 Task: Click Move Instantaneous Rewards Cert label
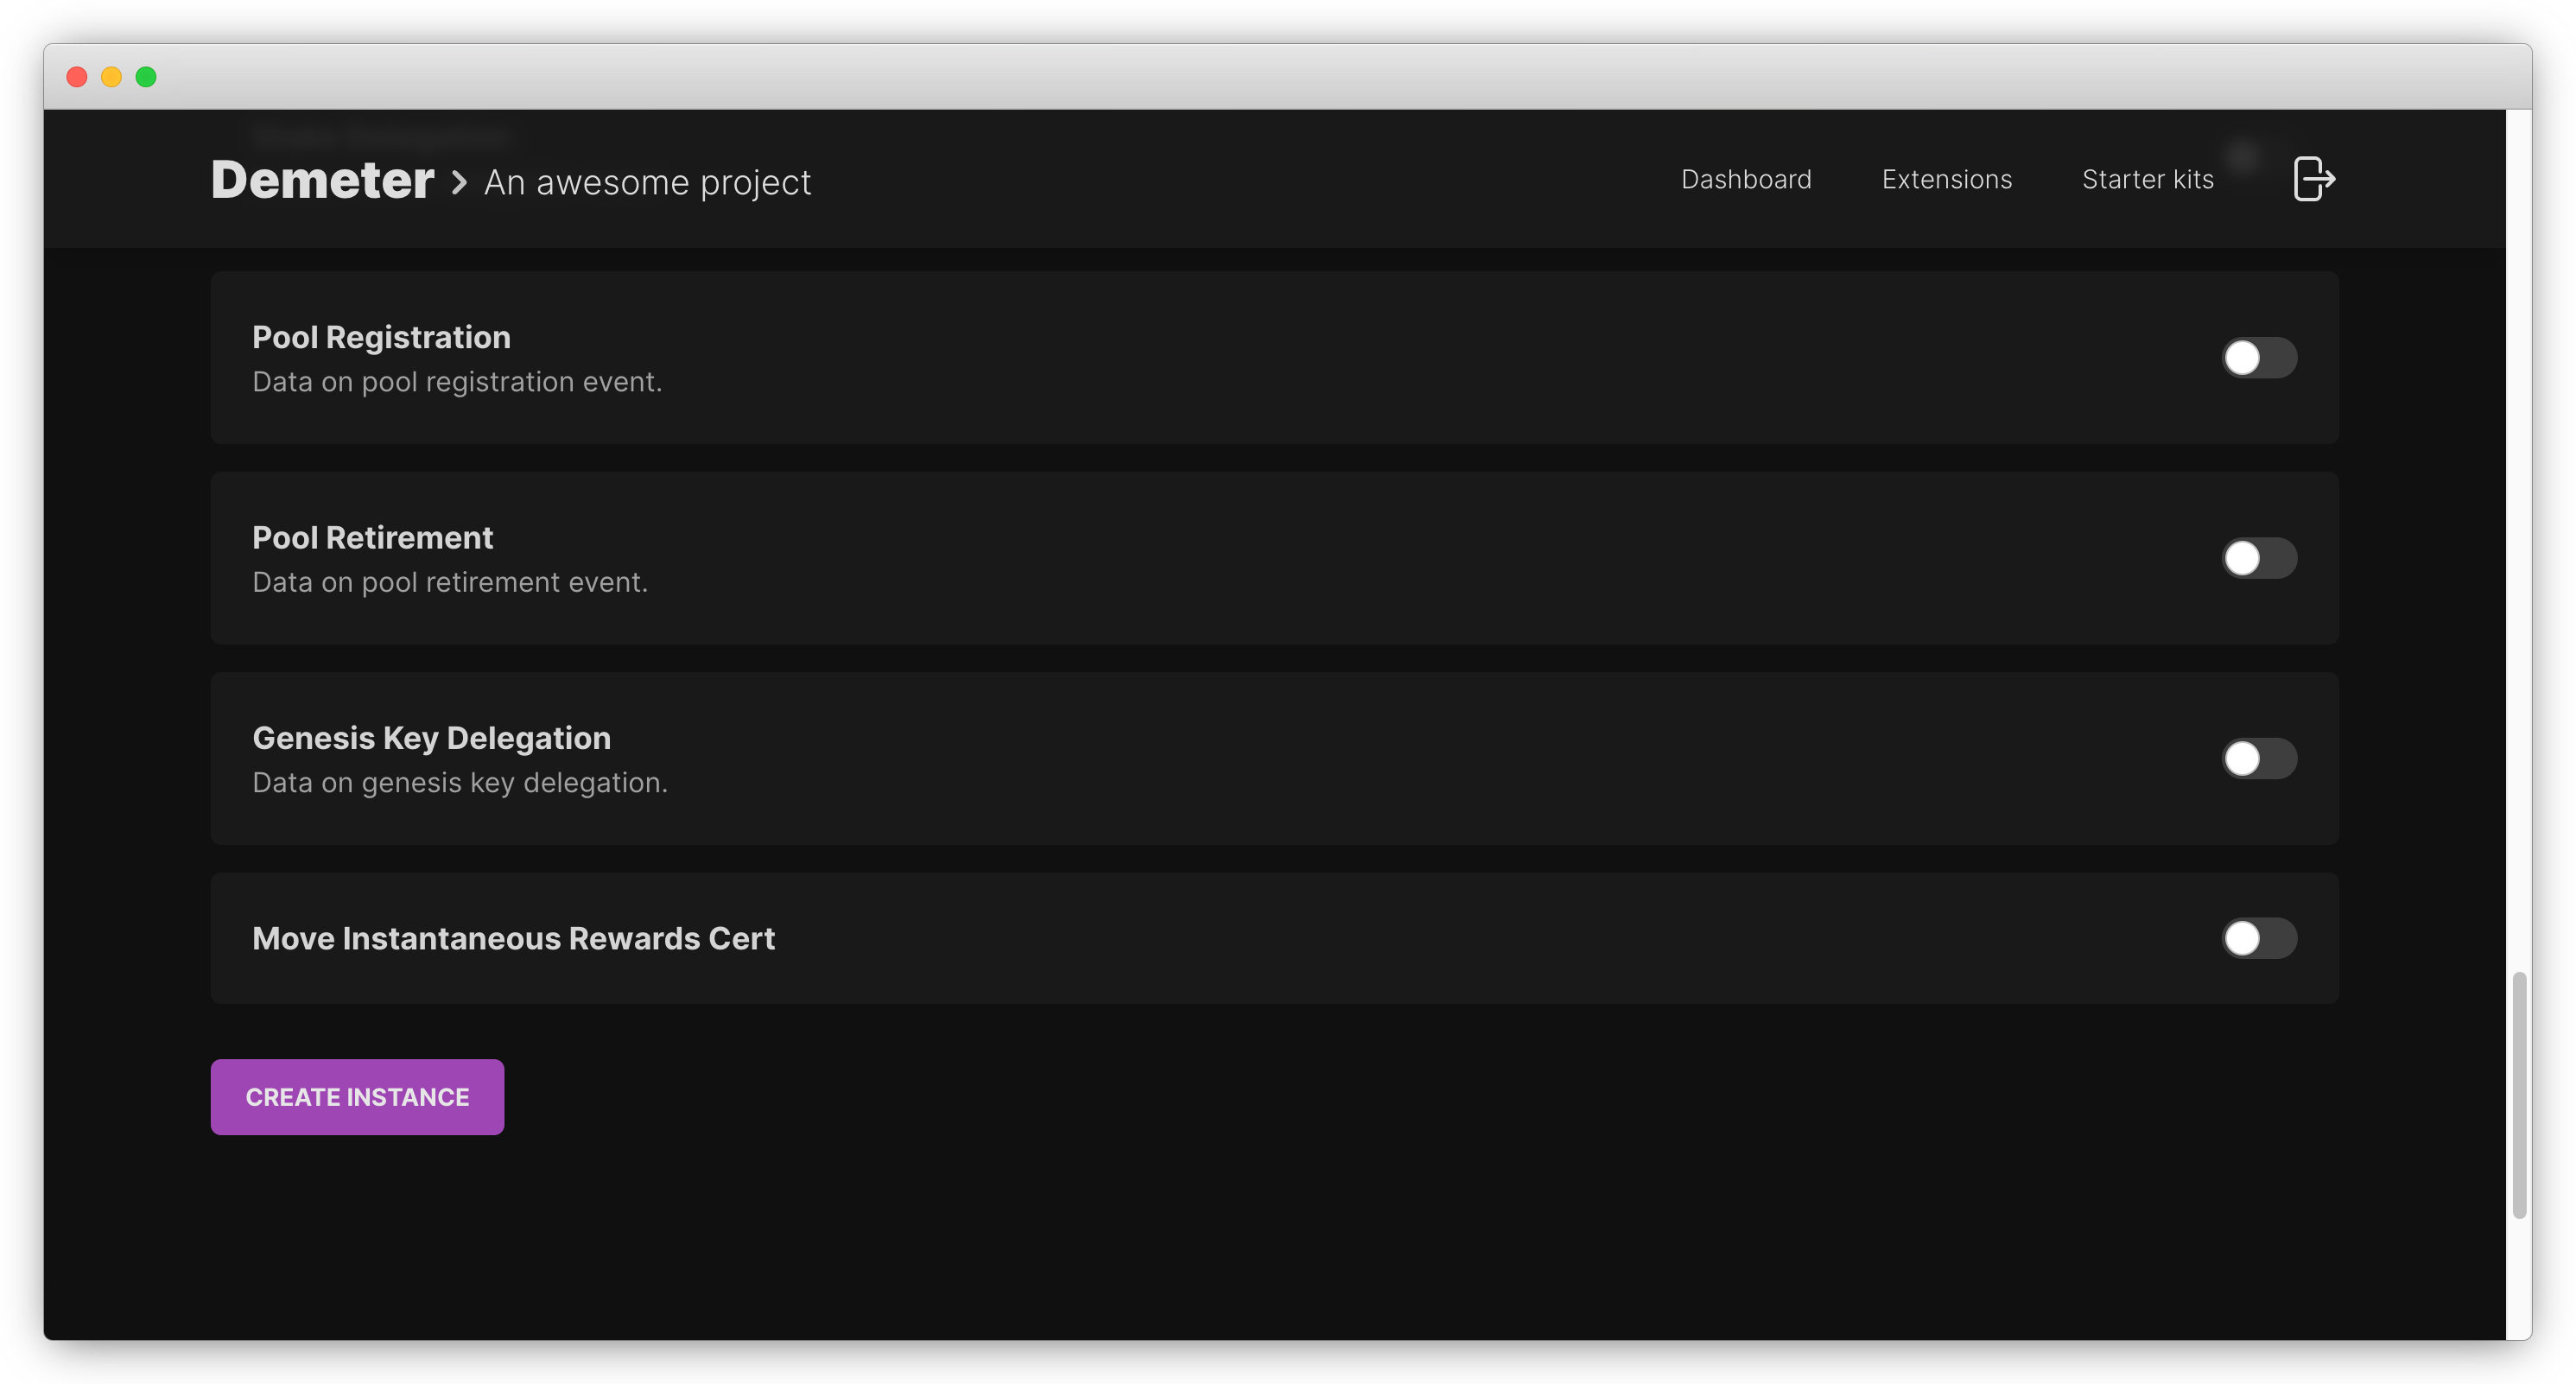pyautogui.click(x=513, y=938)
